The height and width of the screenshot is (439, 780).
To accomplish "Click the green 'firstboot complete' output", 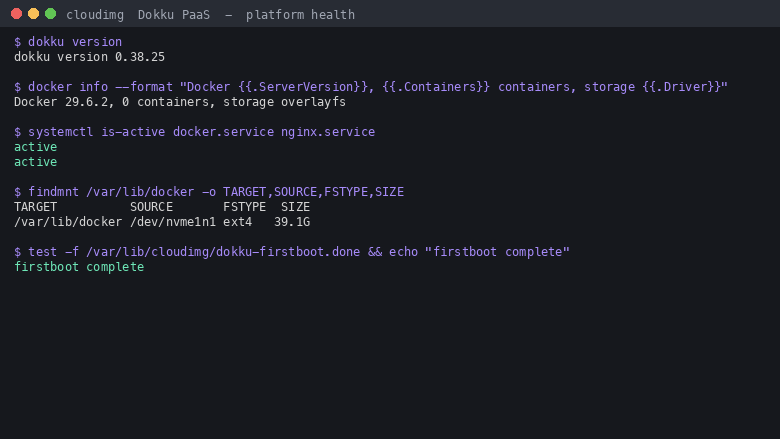I will (79, 267).
